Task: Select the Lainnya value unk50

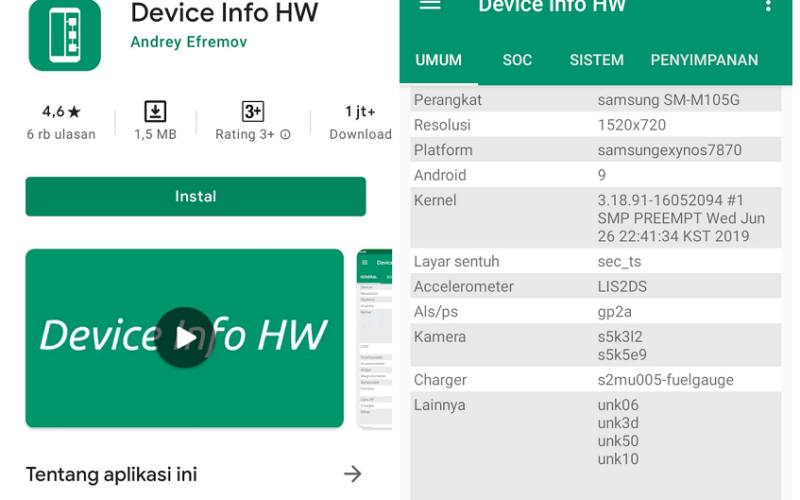Action: click(618, 441)
